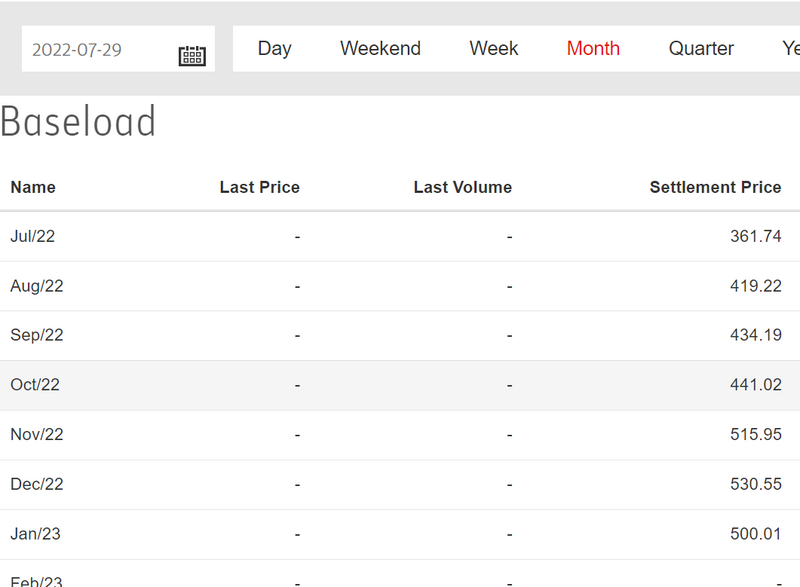Select the Dec/22 contract row
This screenshot has height=587, width=800.
click(x=37, y=484)
